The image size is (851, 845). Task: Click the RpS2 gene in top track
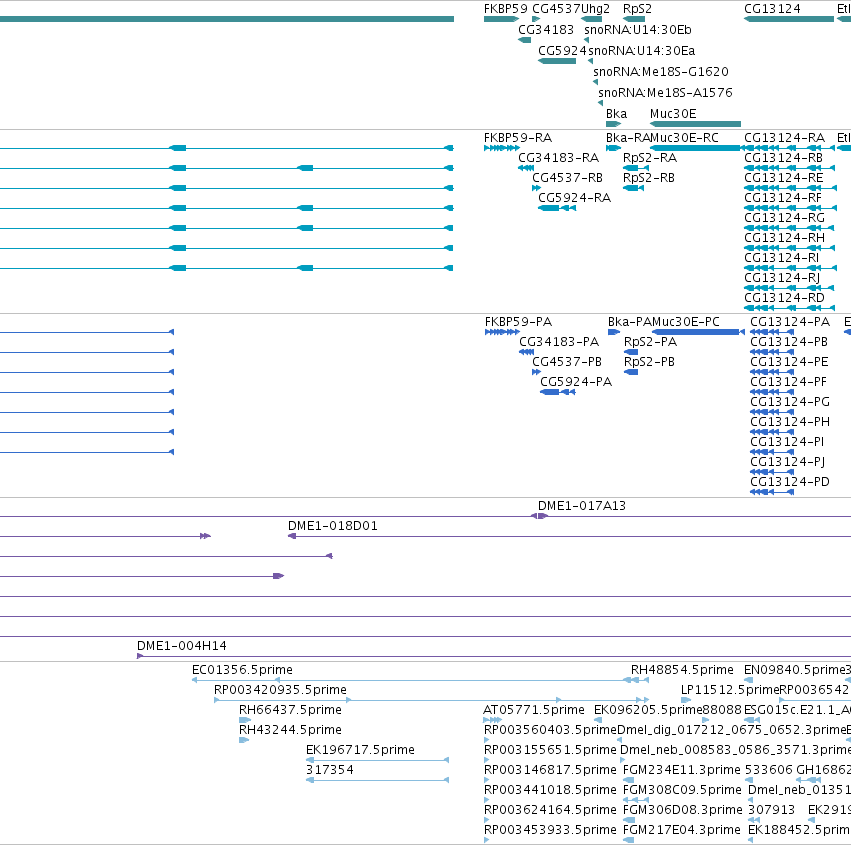(633, 19)
